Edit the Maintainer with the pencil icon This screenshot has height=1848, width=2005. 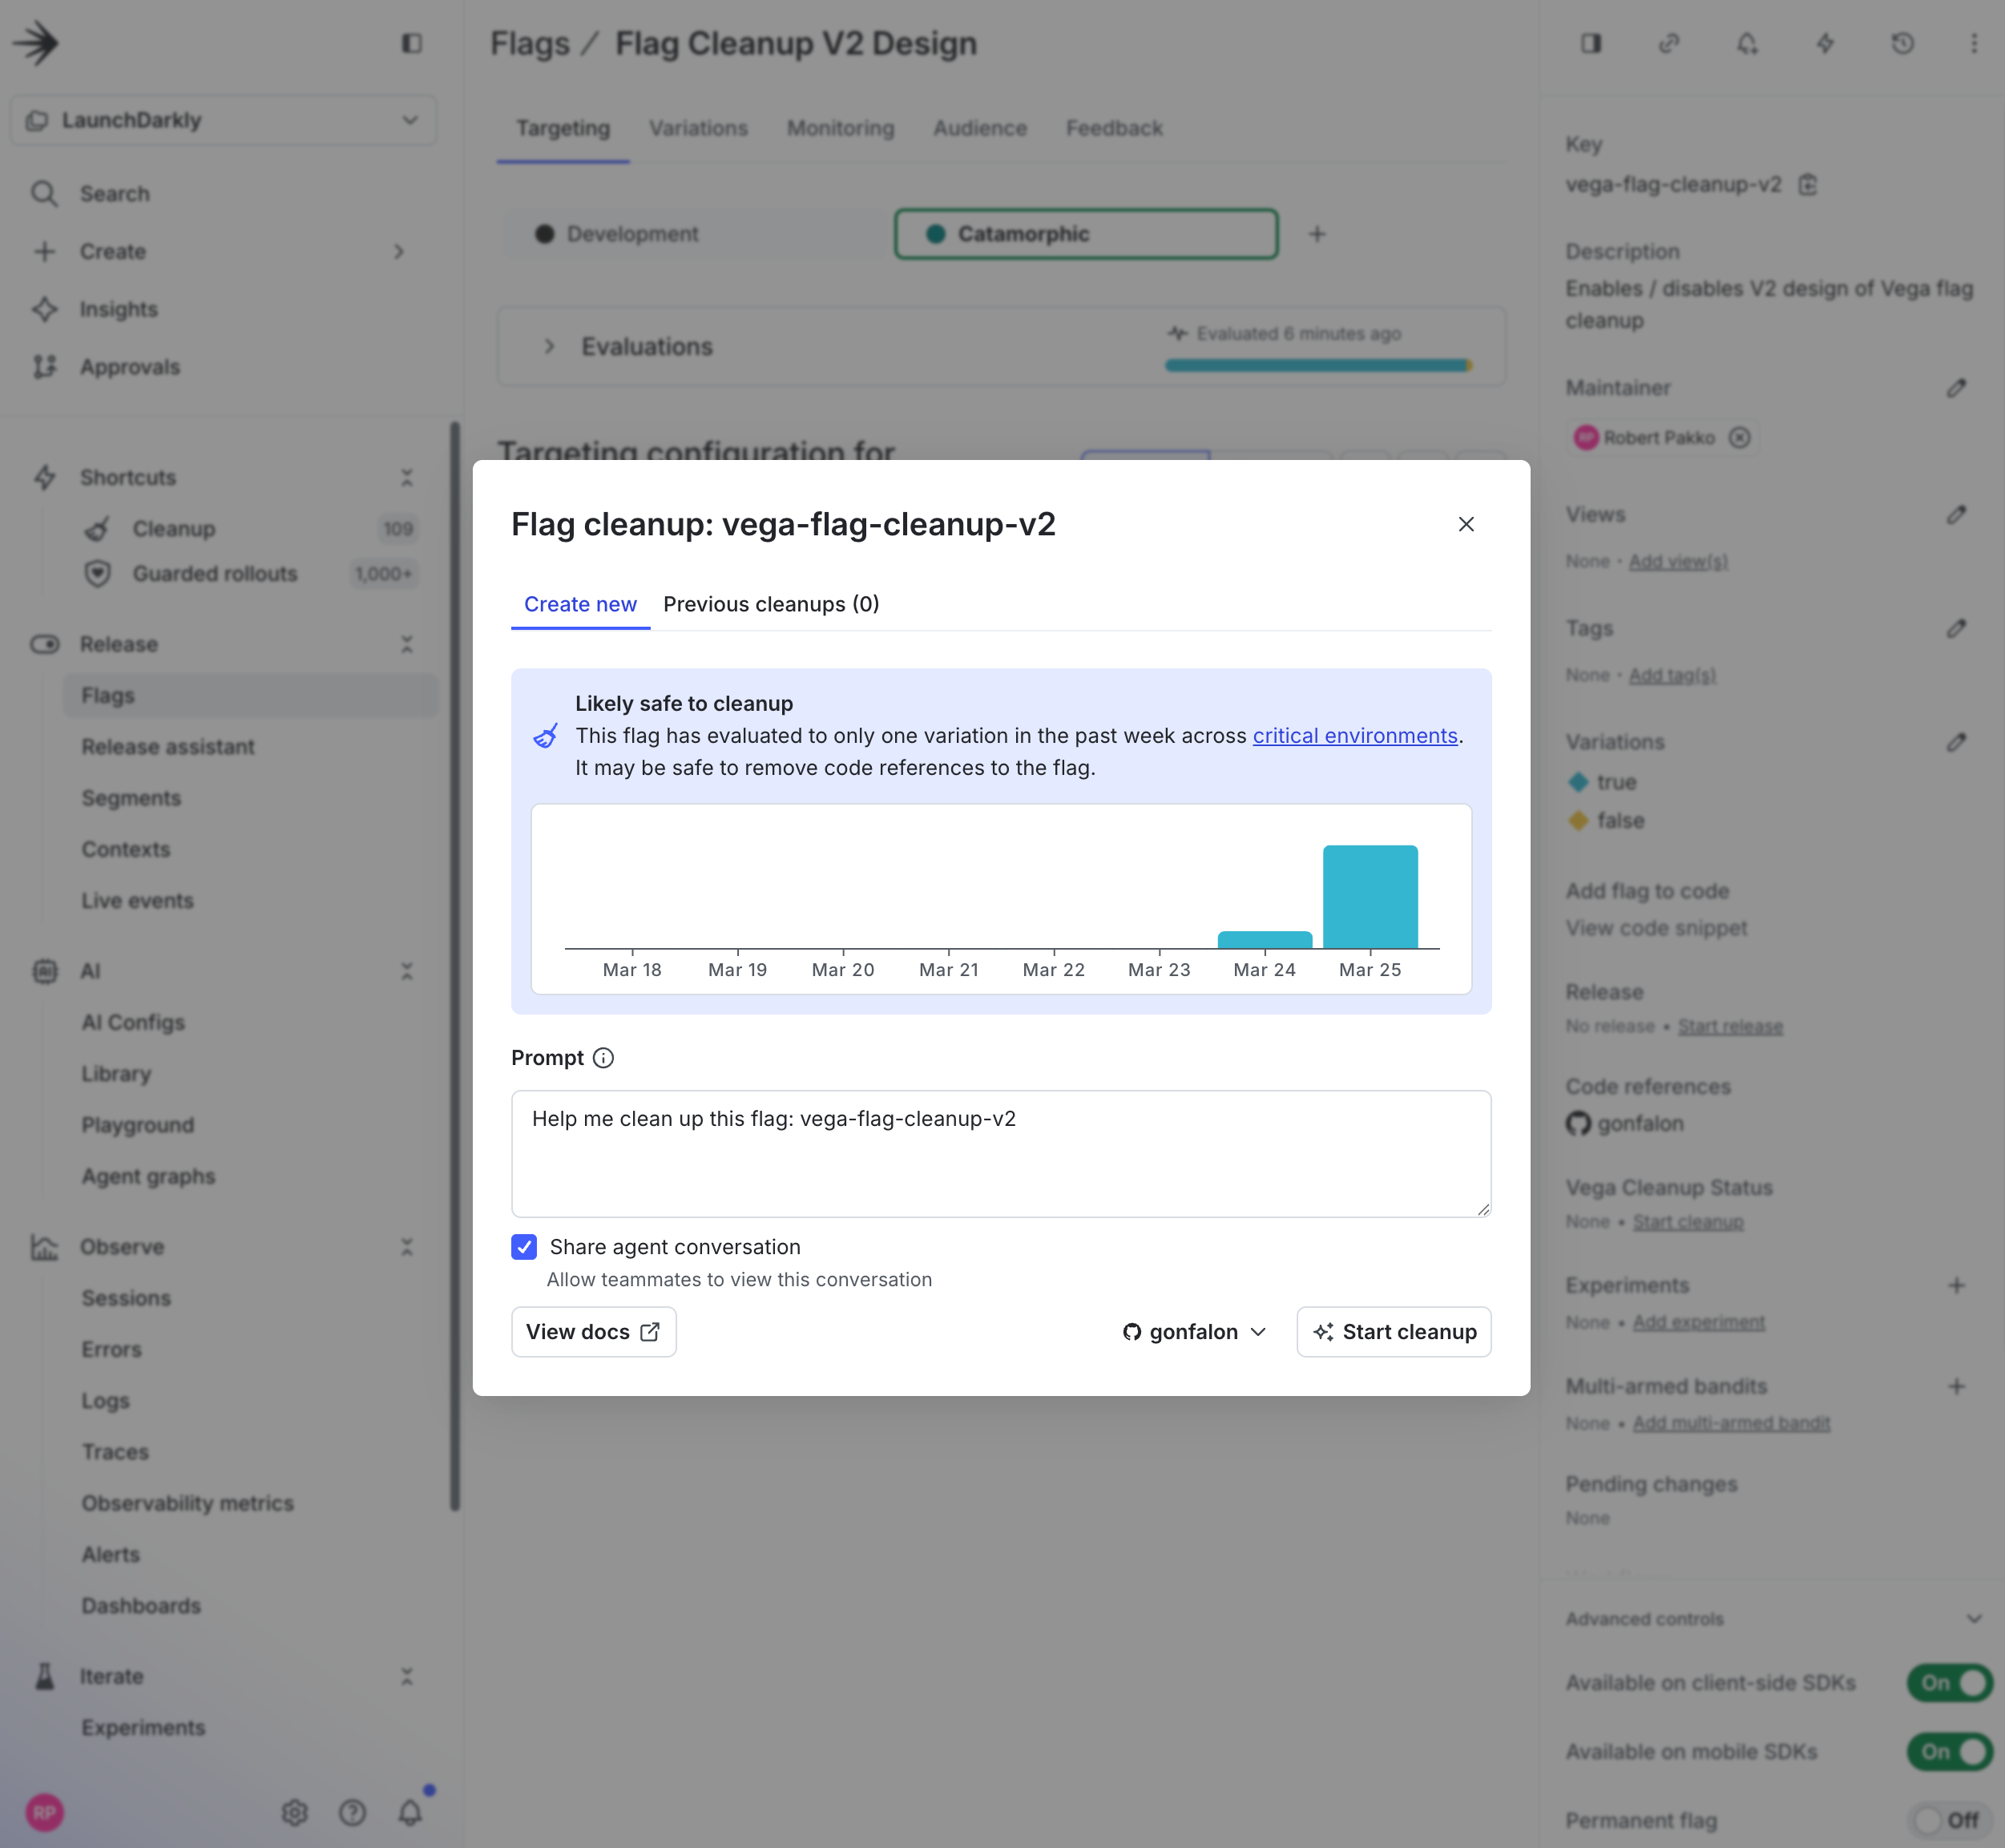coord(1958,388)
